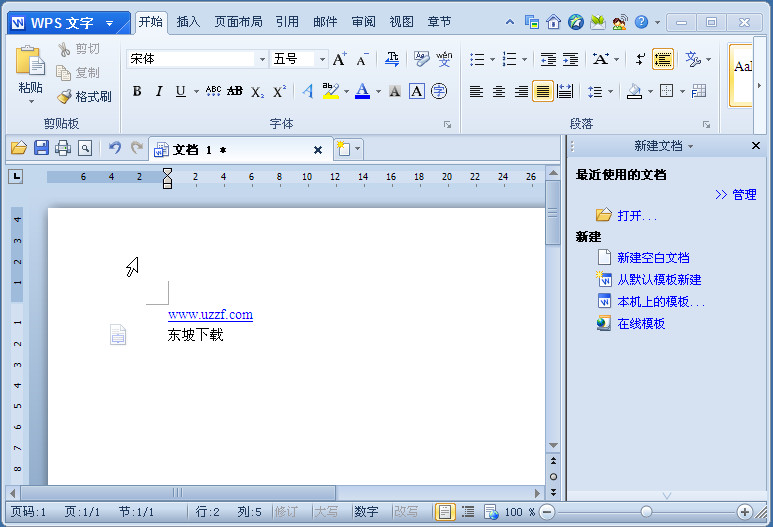
Task: Click the paragraph shading paint bucket icon
Action: tap(634, 91)
